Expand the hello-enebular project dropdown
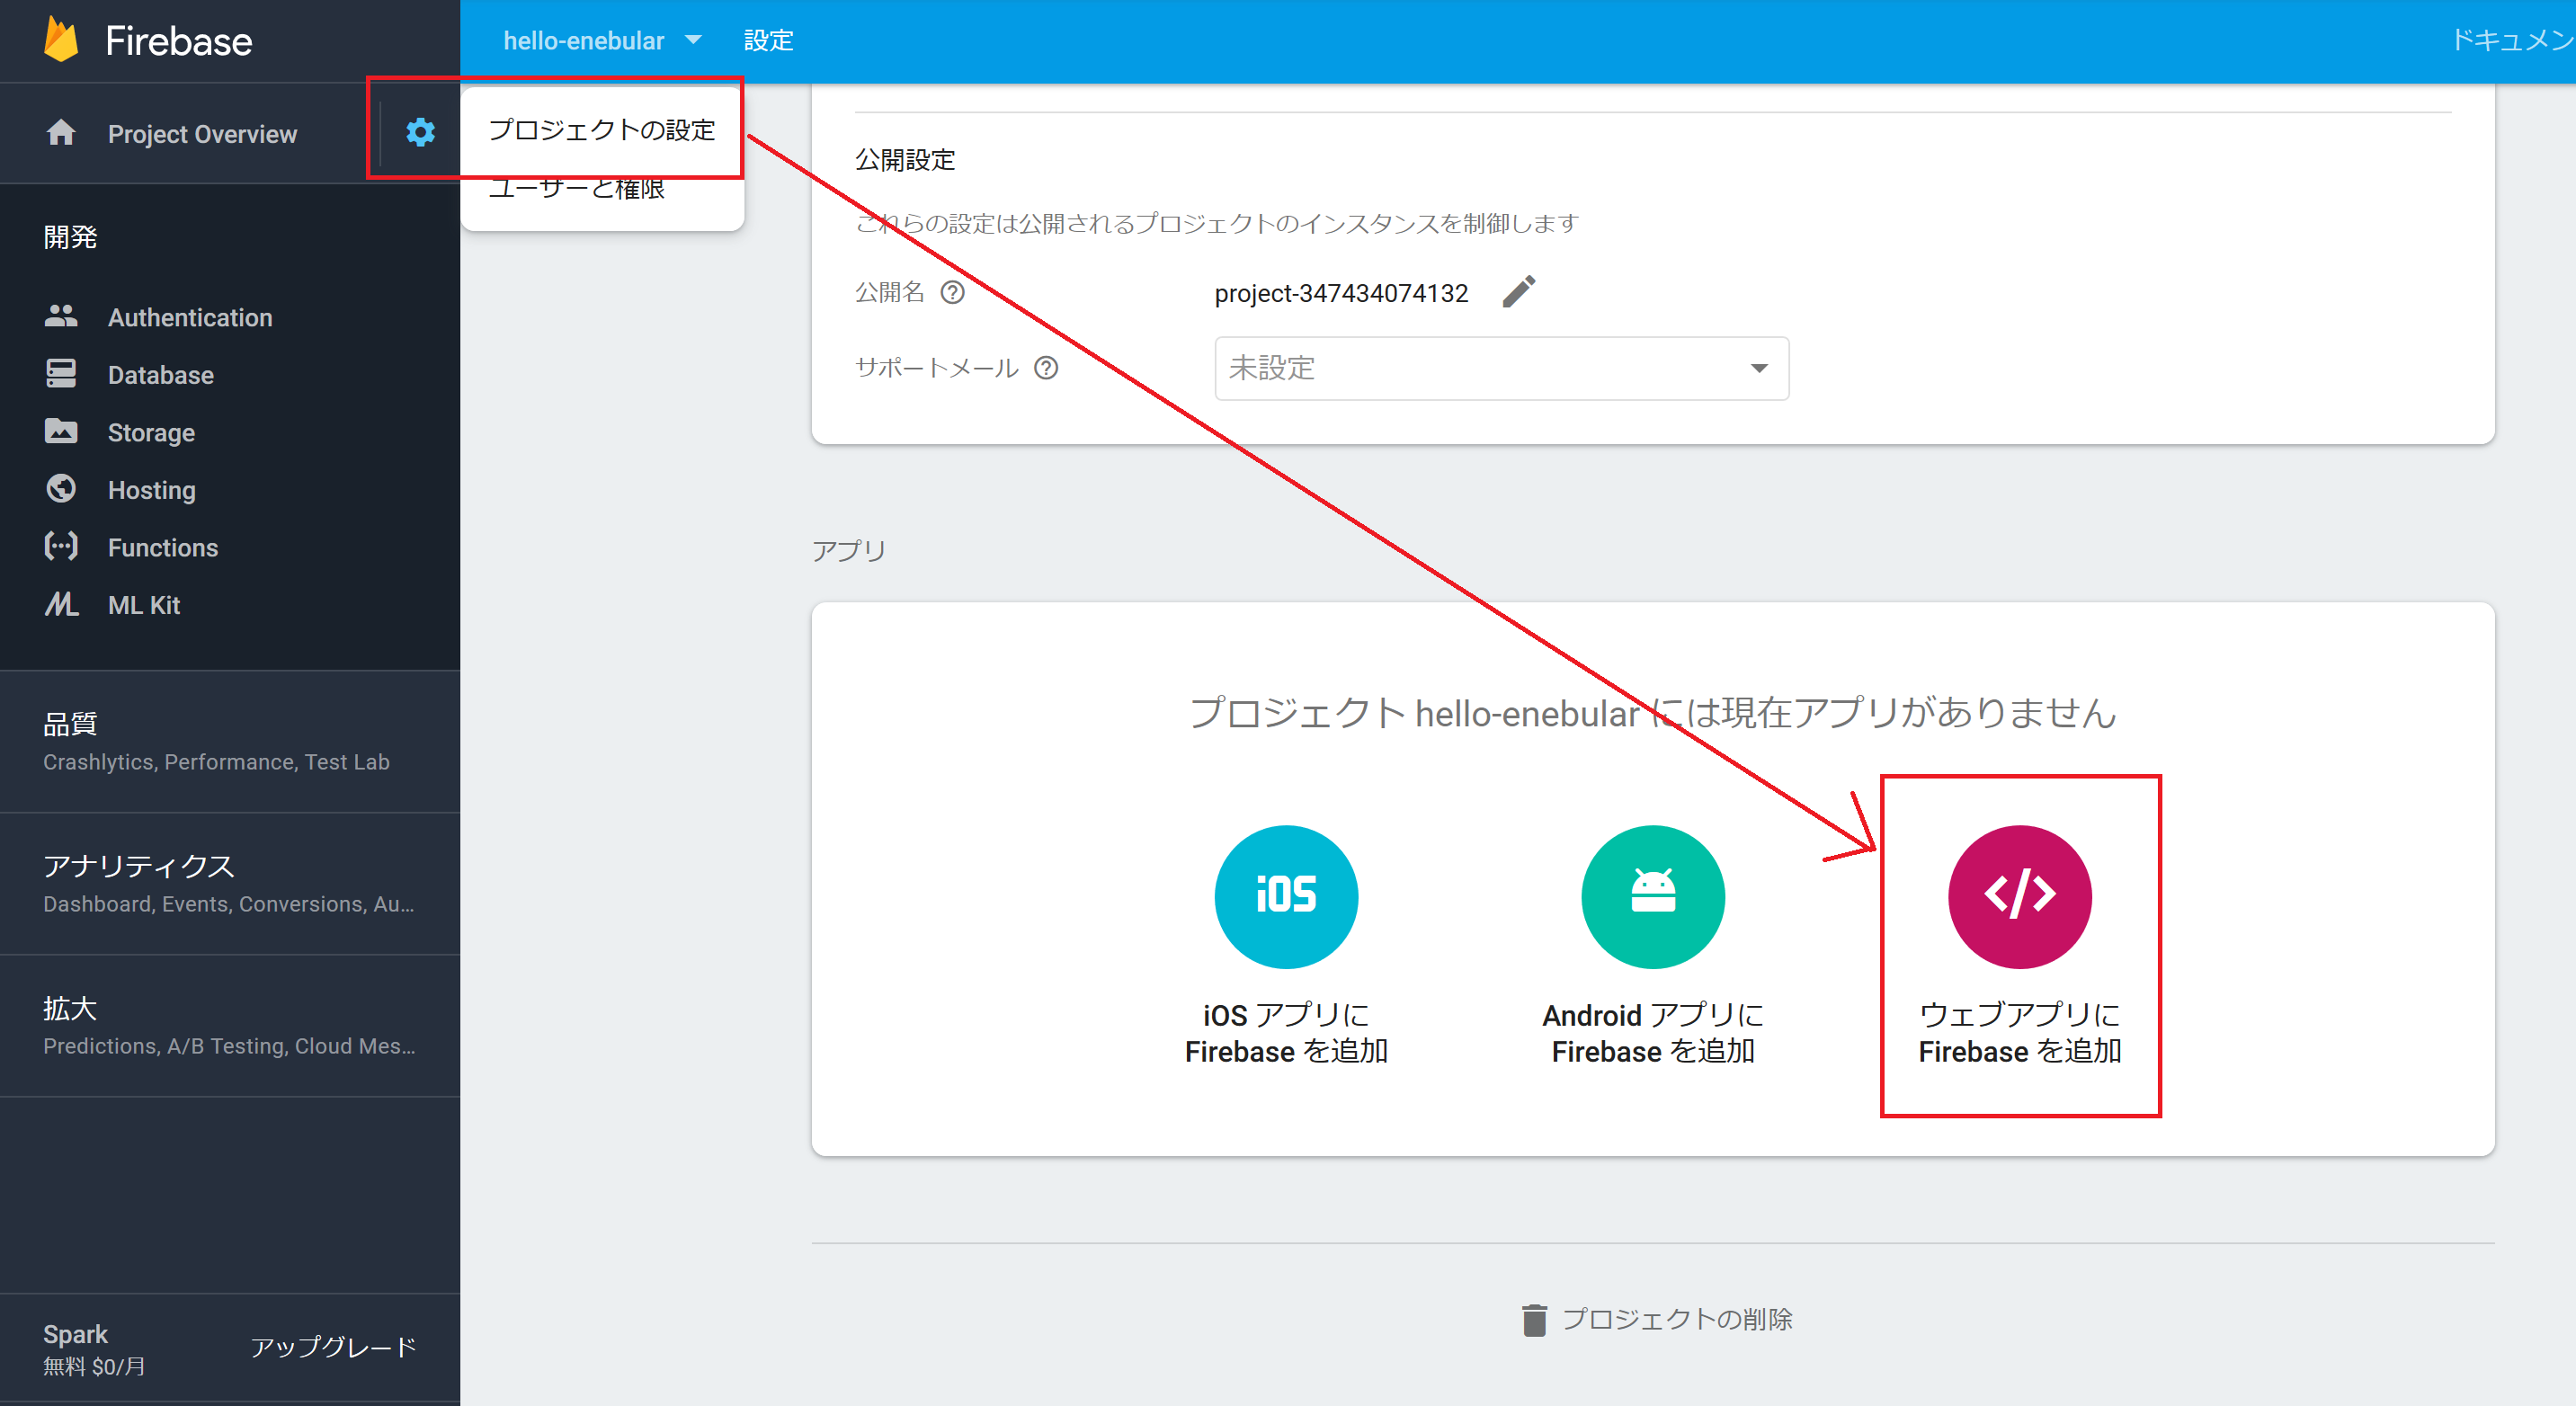This screenshot has height=1406, width=2576. click(x=602, y=40)
